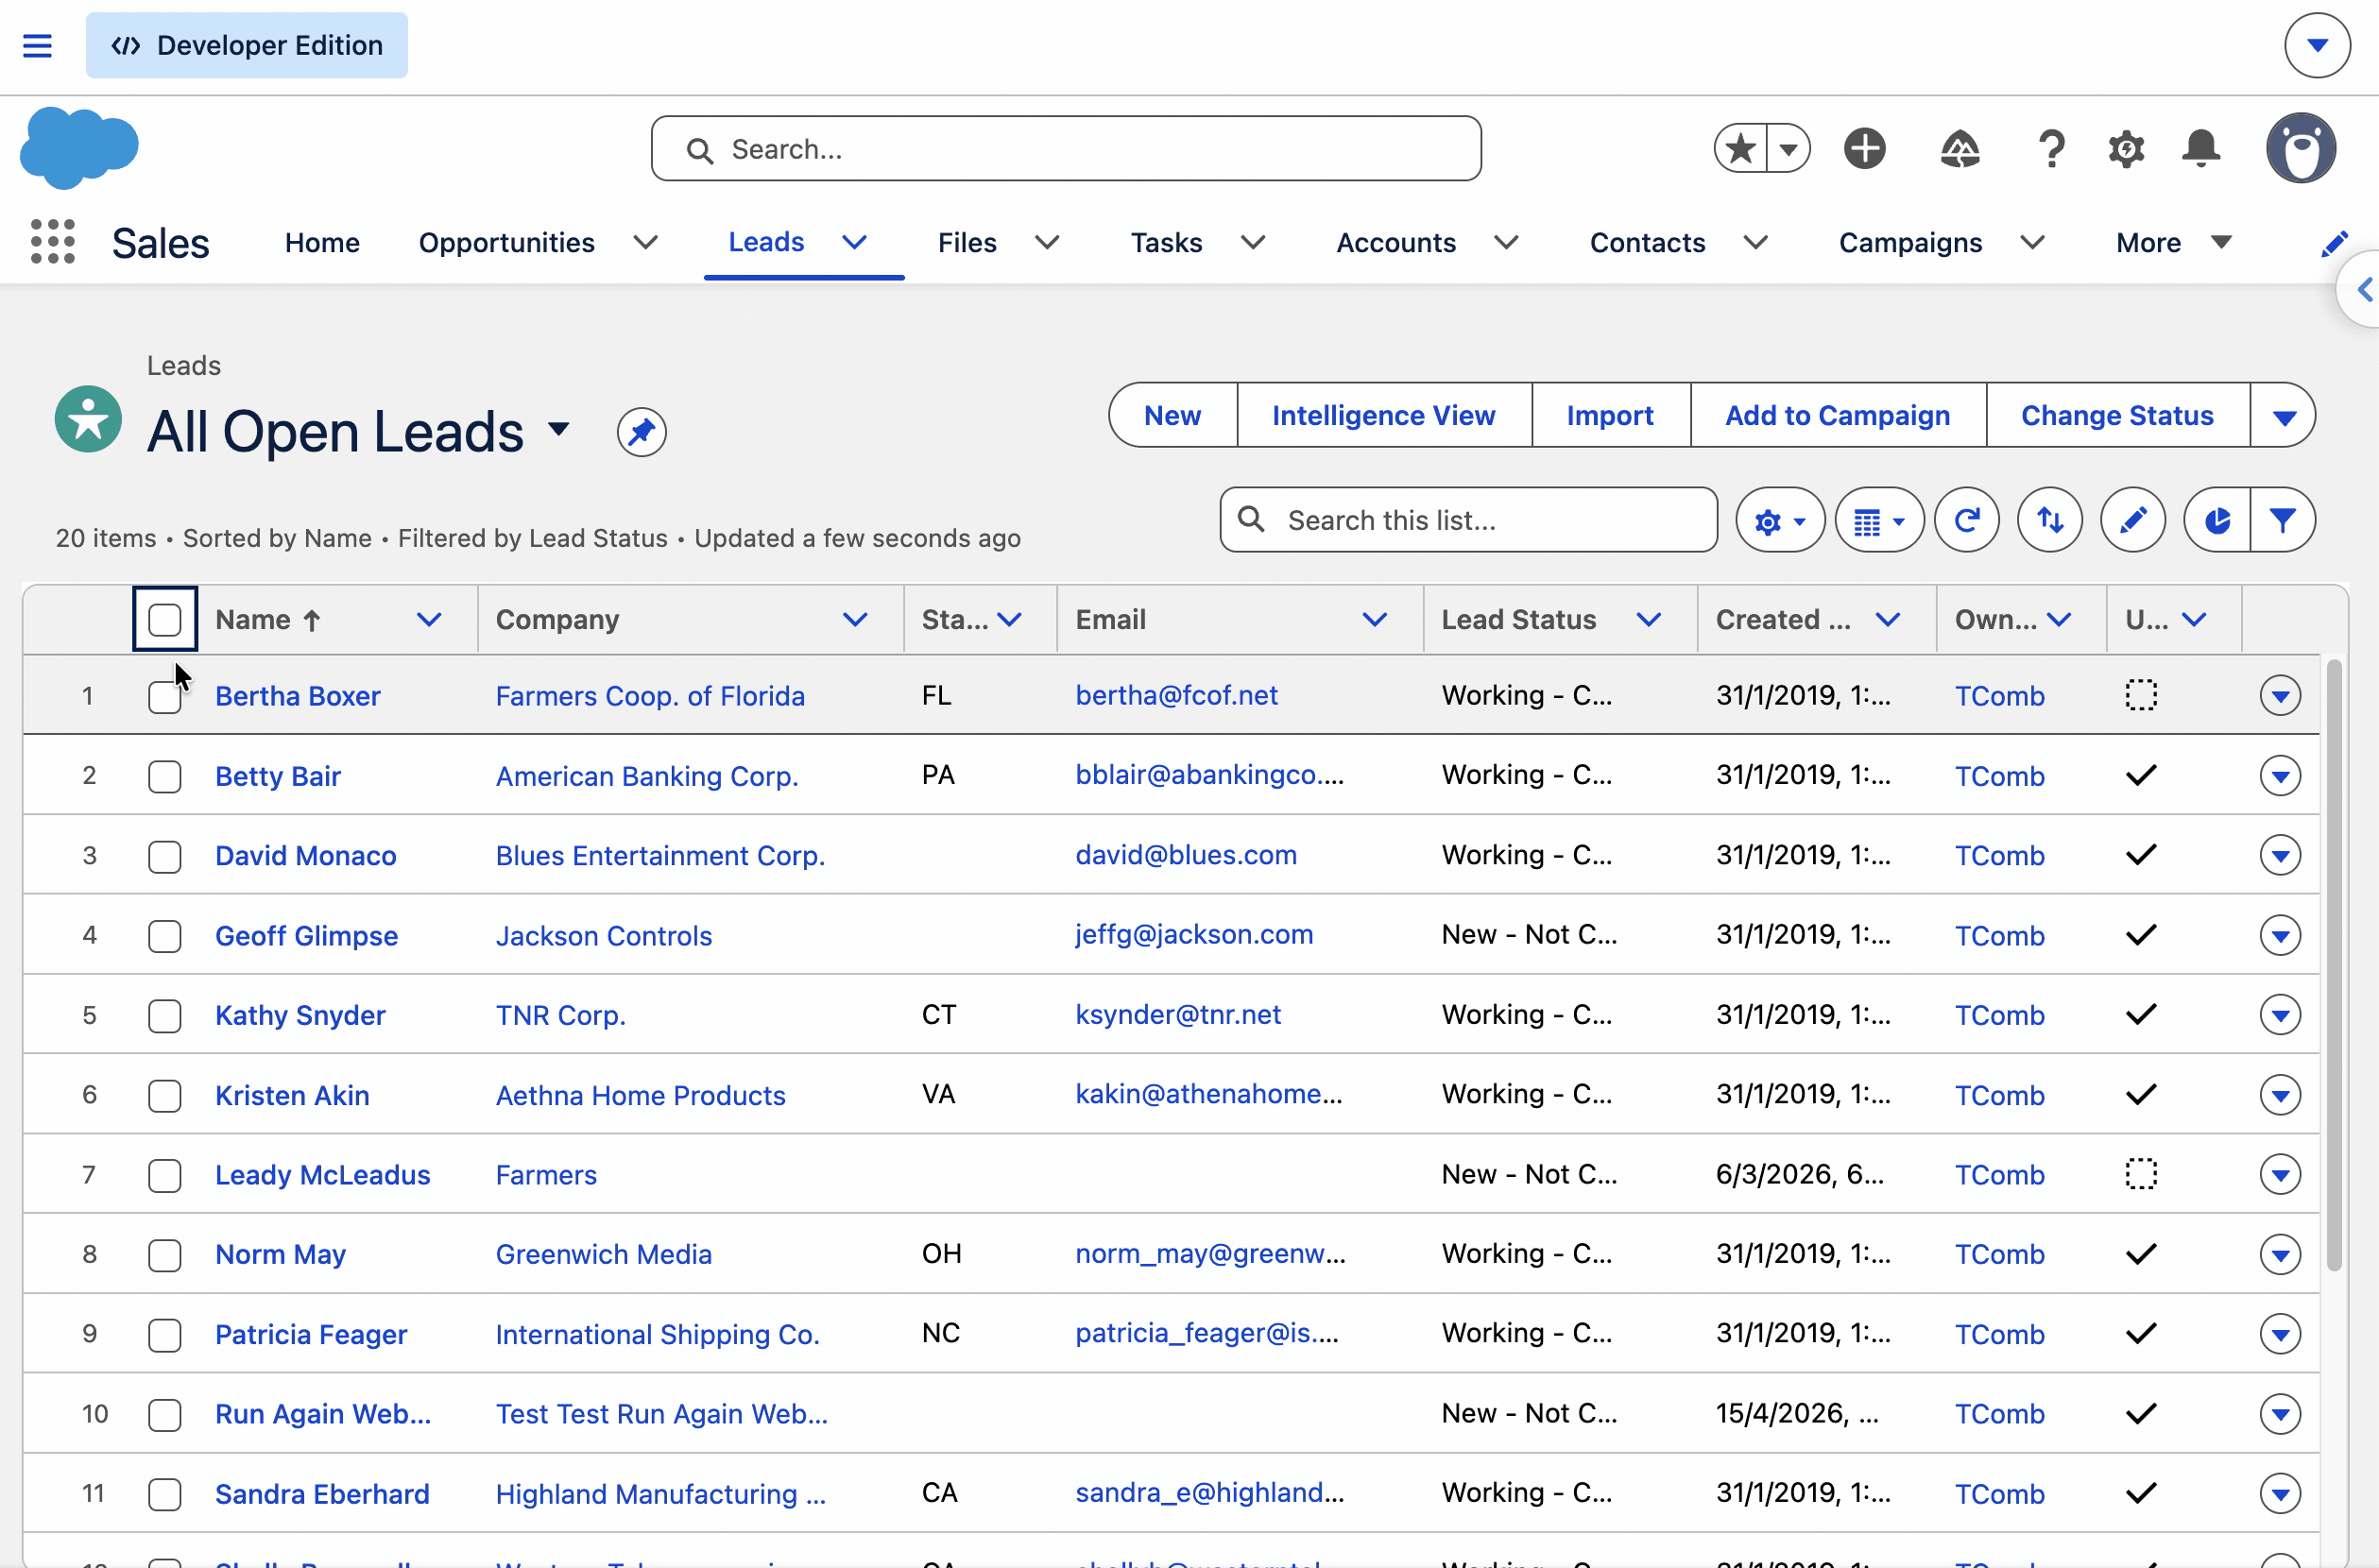Open the Kathy Snyder lead link
Screen dimensions: 2379x1568
pos(300,1015)
